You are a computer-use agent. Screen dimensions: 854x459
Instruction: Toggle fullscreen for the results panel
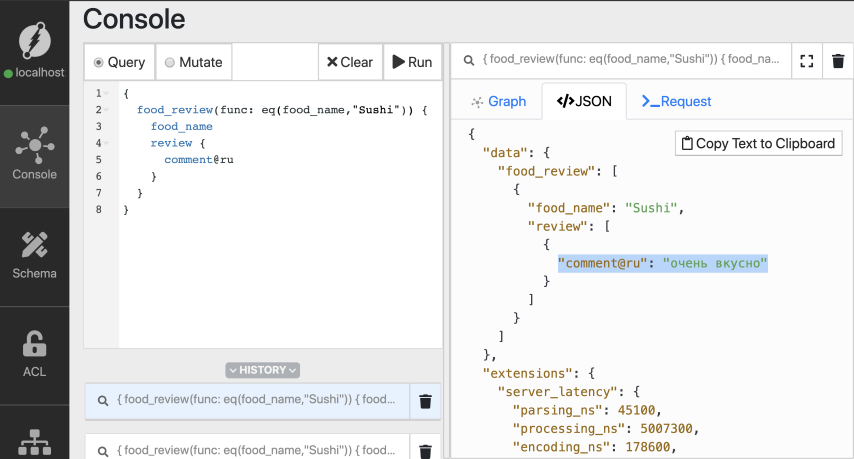(807, 61)
